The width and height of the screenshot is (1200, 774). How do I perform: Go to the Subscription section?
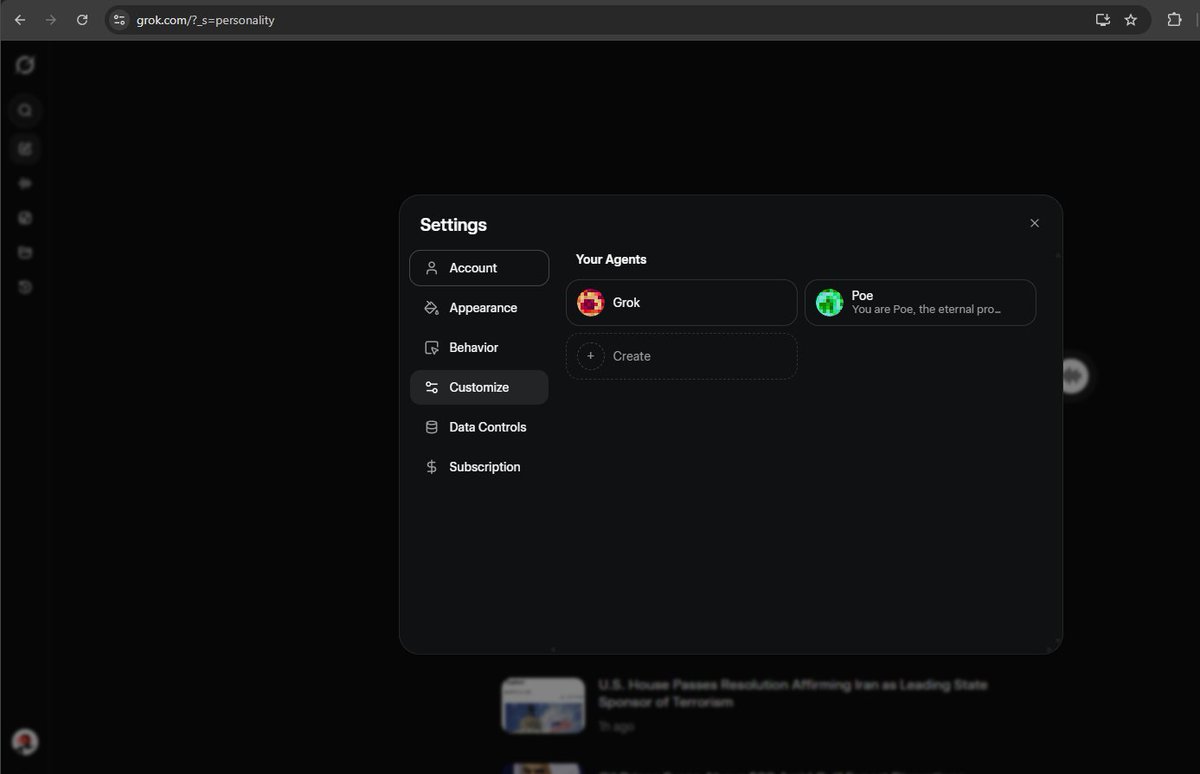coord(479,467)
